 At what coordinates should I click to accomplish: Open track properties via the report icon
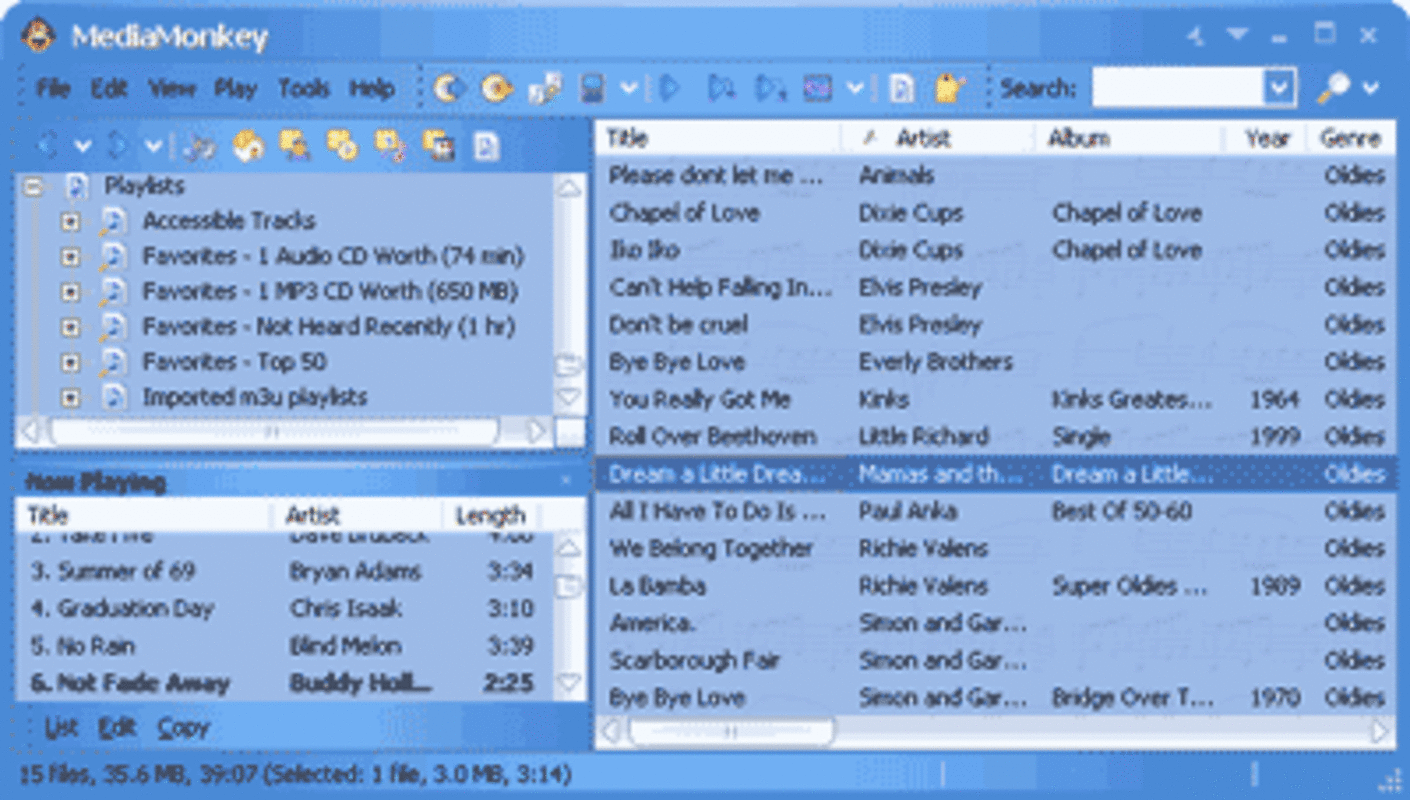(x=900, y=88)
